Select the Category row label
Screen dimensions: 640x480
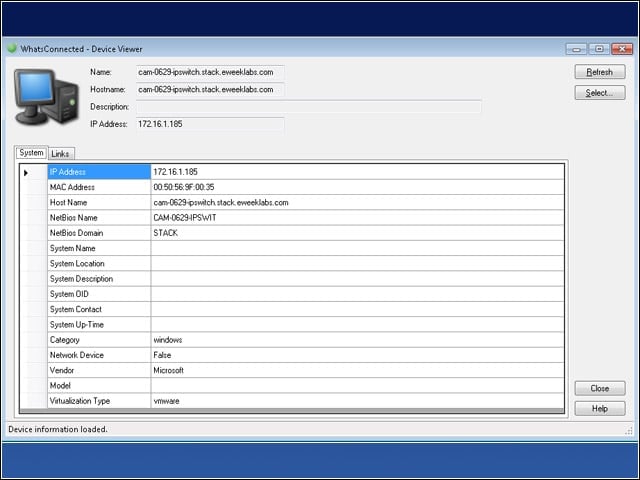[x=99, y=340]
